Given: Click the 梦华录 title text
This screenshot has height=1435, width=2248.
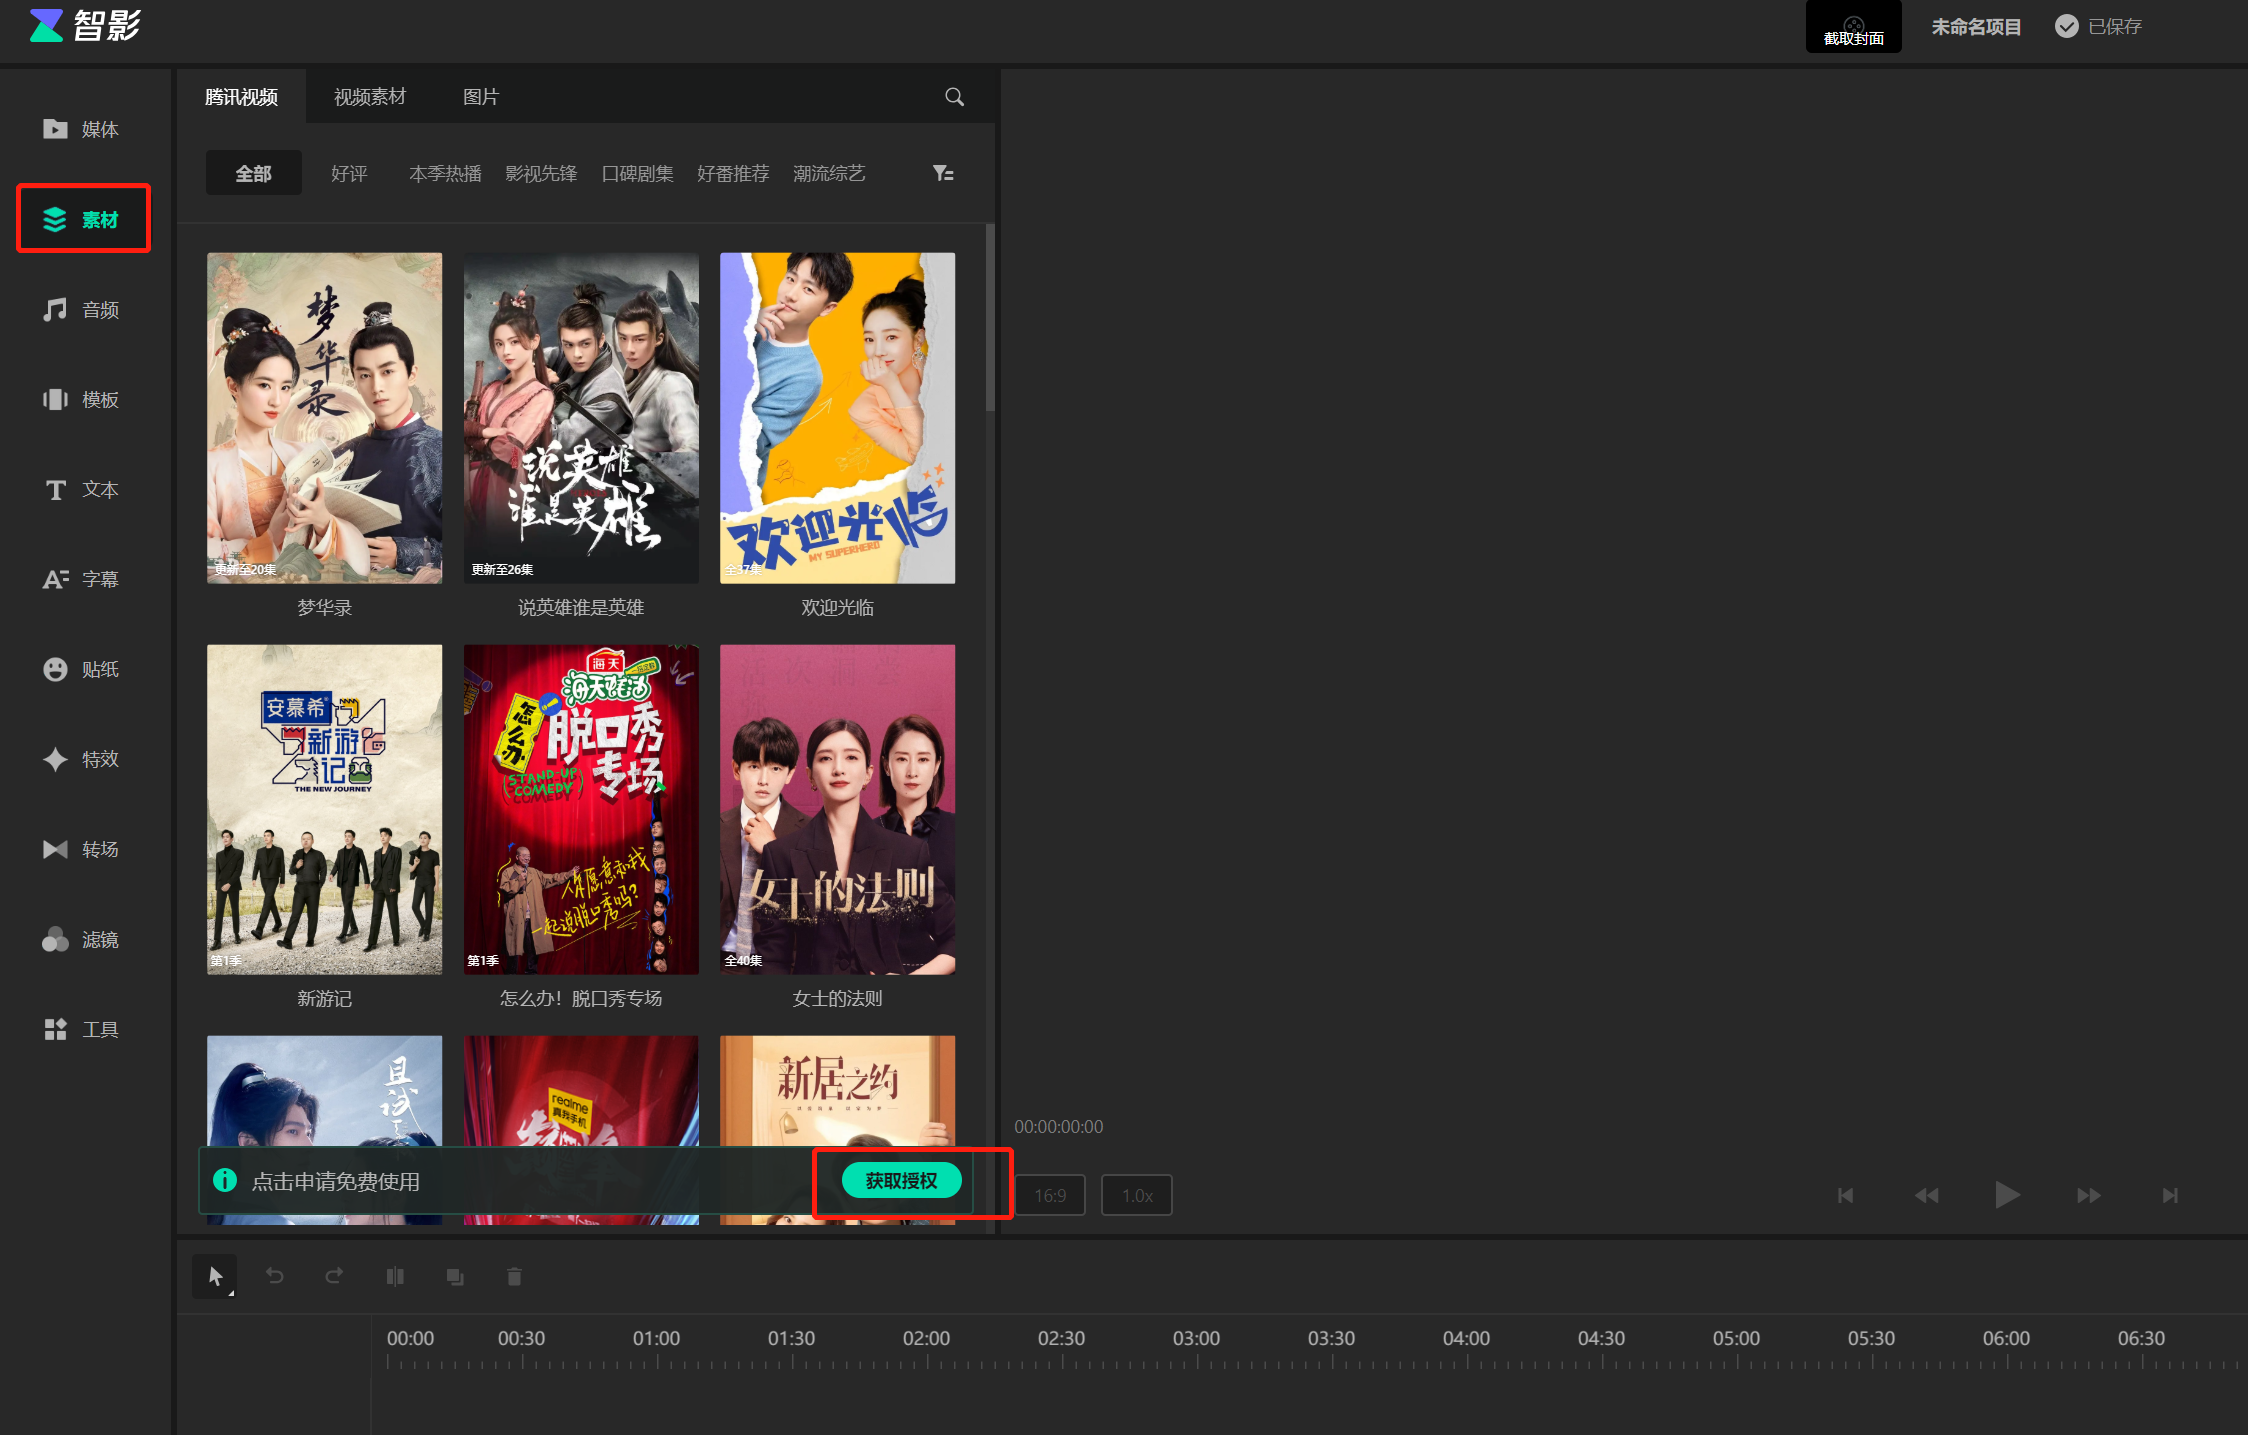Looking at the screenshot, I should 325,608.
